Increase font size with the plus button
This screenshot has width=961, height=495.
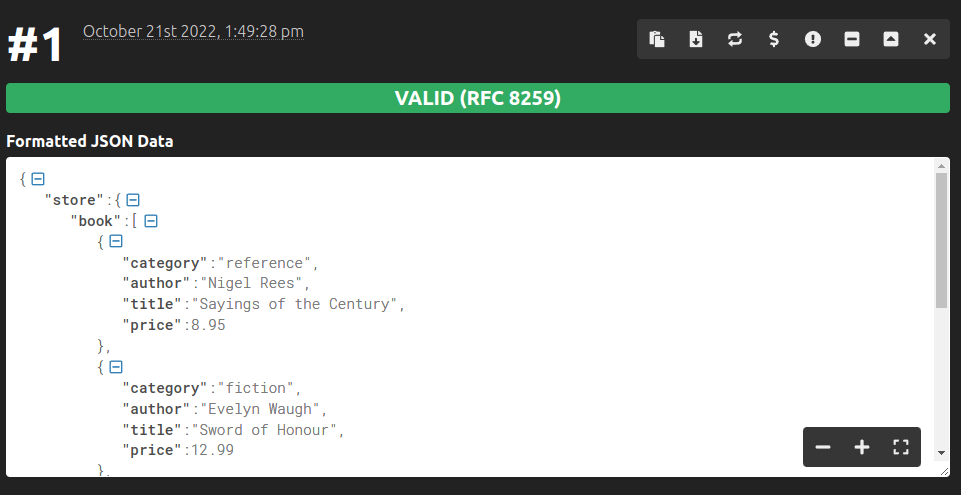(x=862, y=447)
